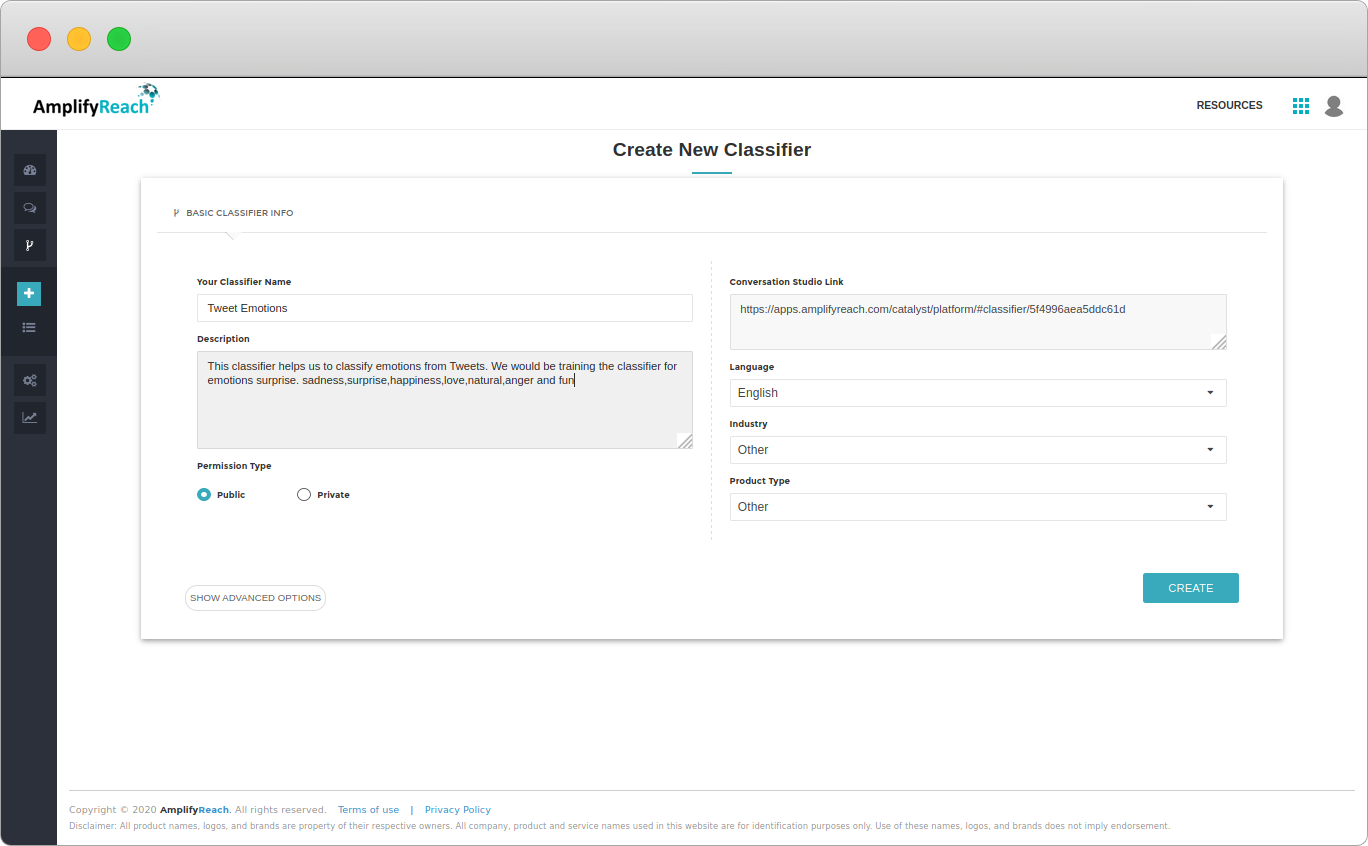Image resolution: width=1368 pixels, height=846 pixels.
Task: Click the highlighted Add Classifier plus icon
Action: [30, 293]
